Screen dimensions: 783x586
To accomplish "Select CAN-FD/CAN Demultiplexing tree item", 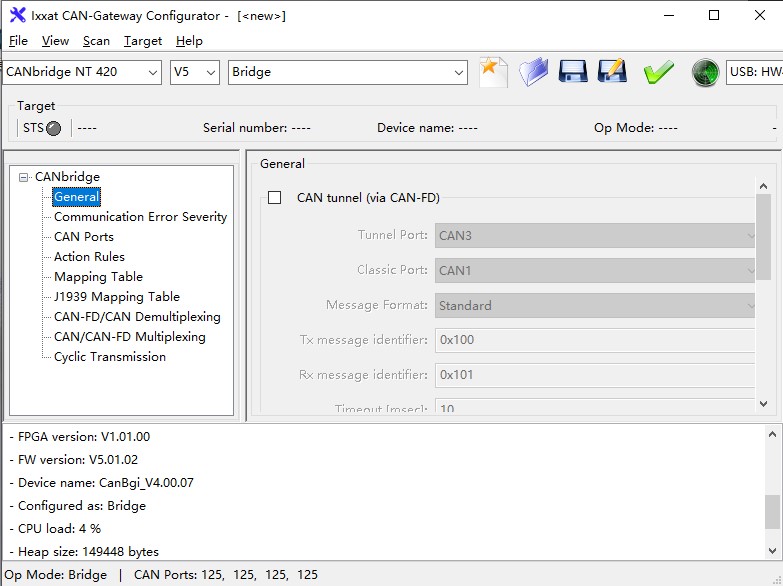I will 137,317.
